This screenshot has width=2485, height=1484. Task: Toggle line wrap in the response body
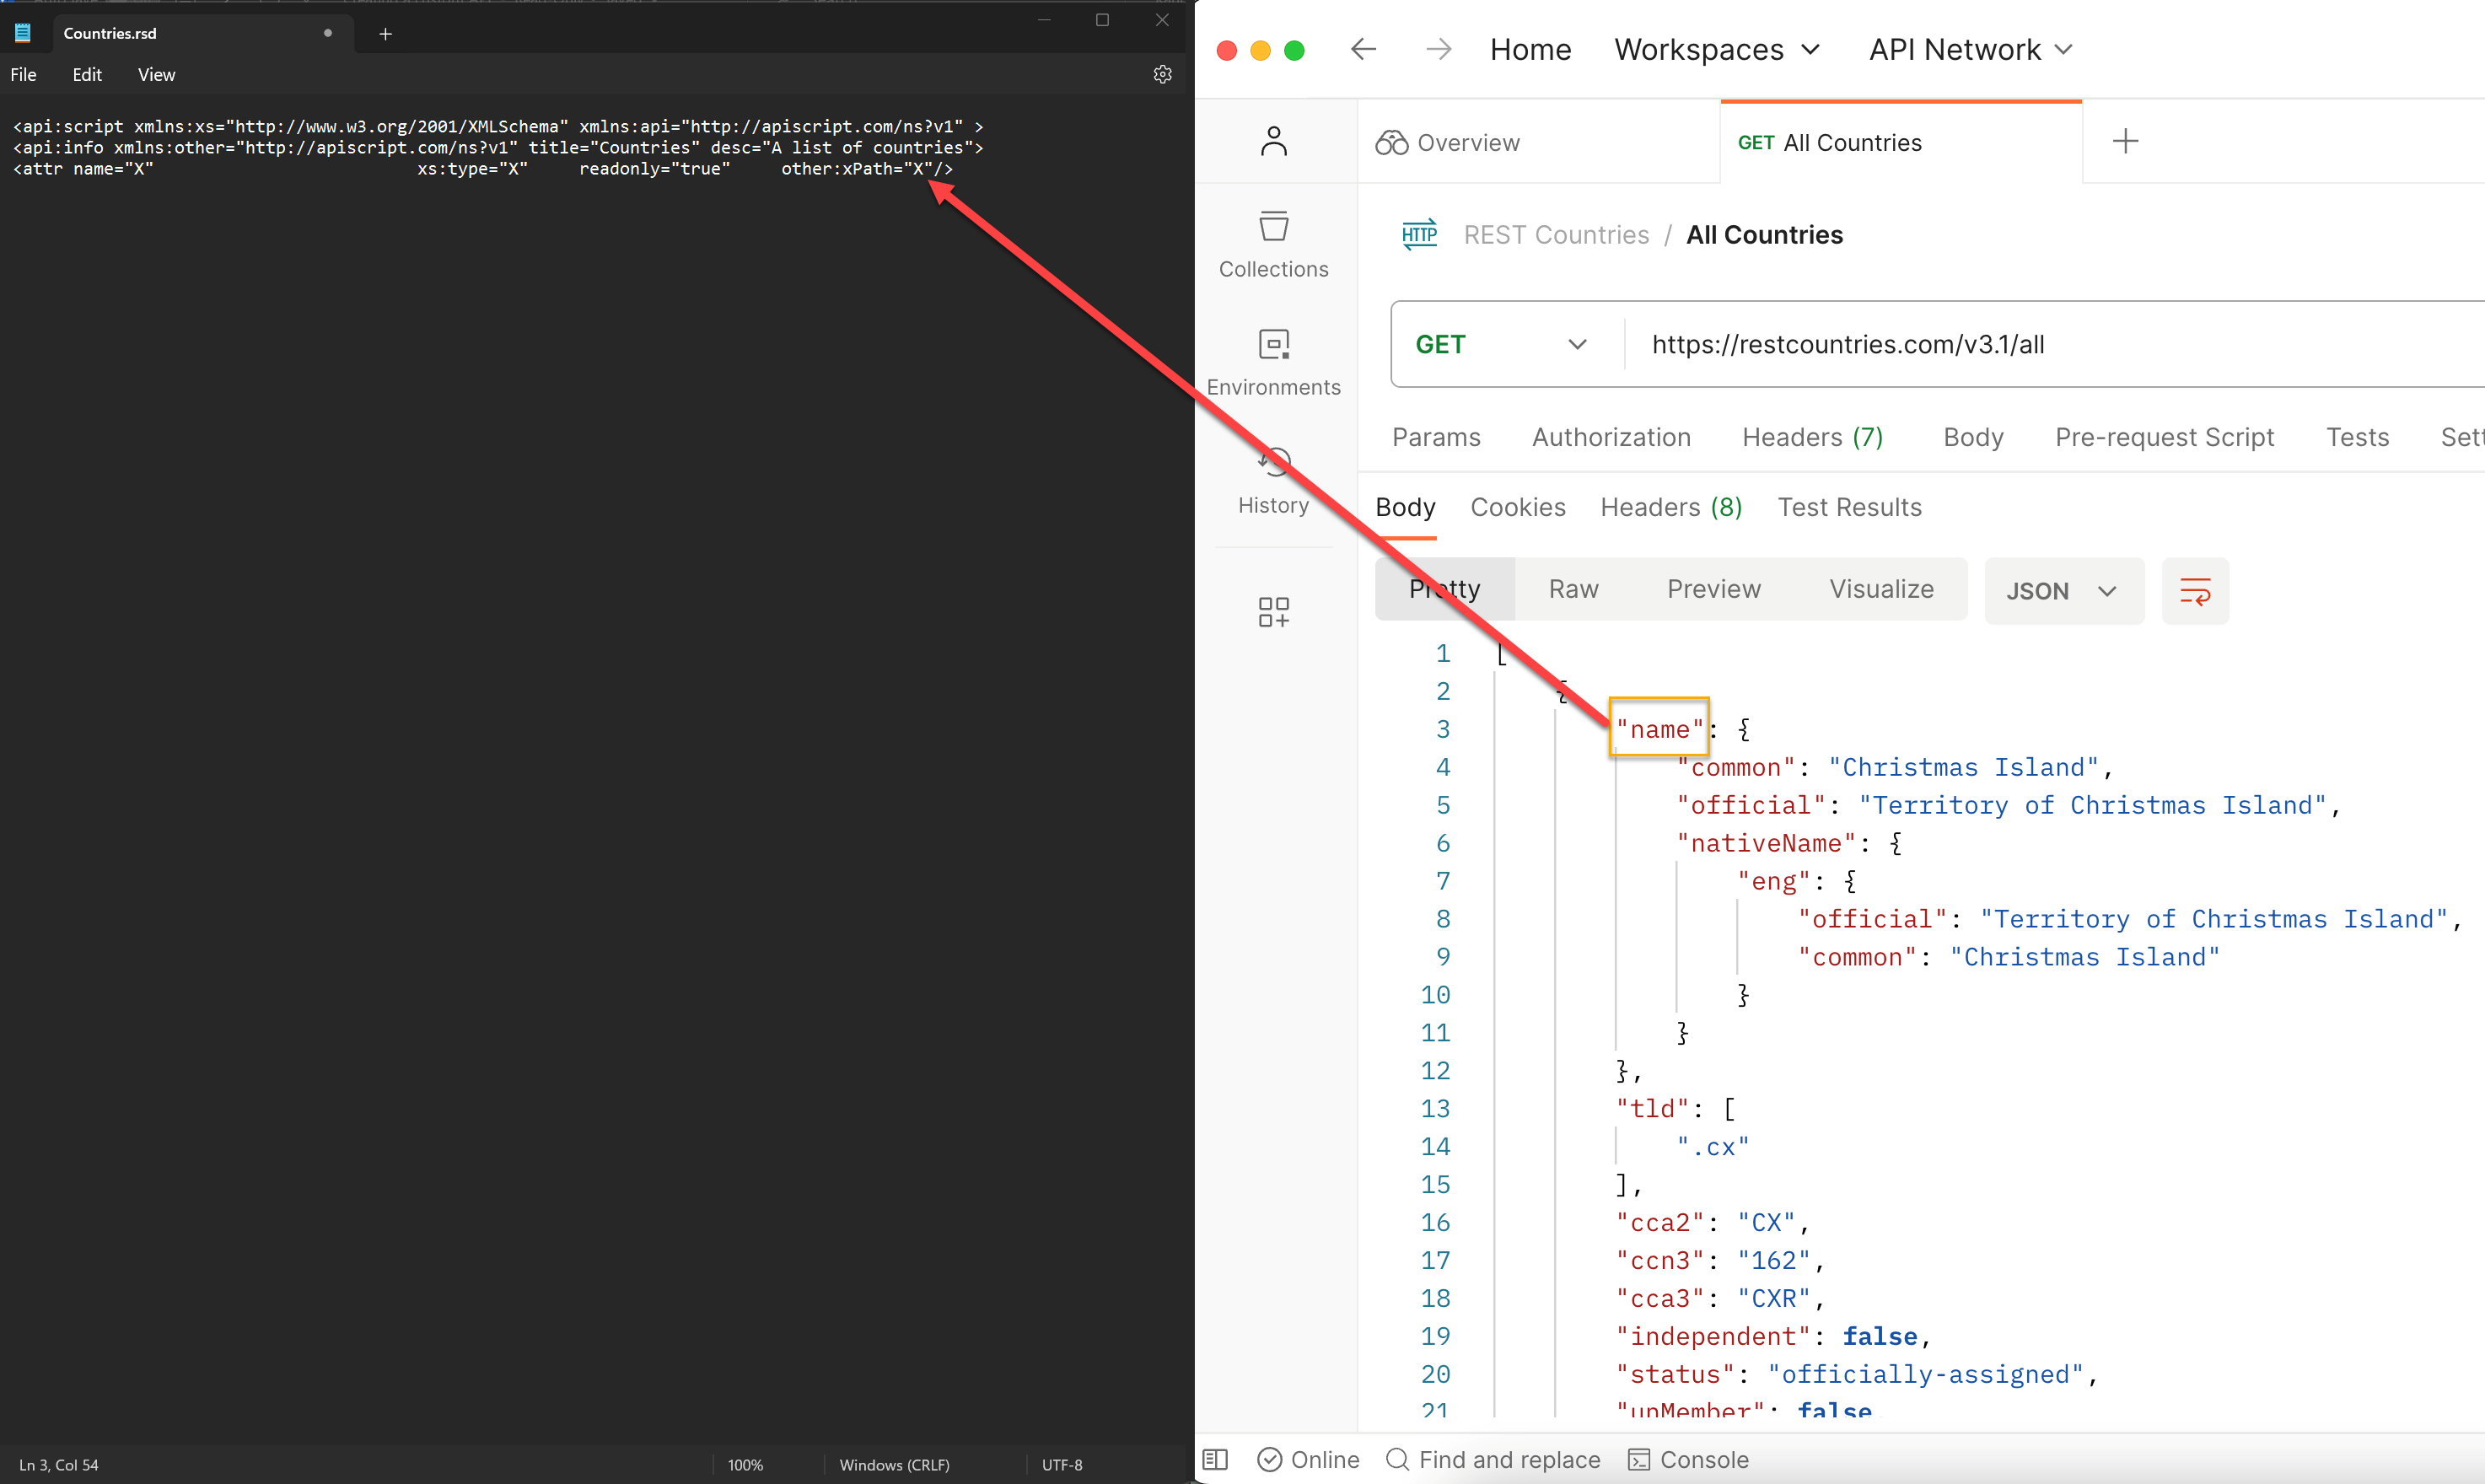pos(2194,591)
